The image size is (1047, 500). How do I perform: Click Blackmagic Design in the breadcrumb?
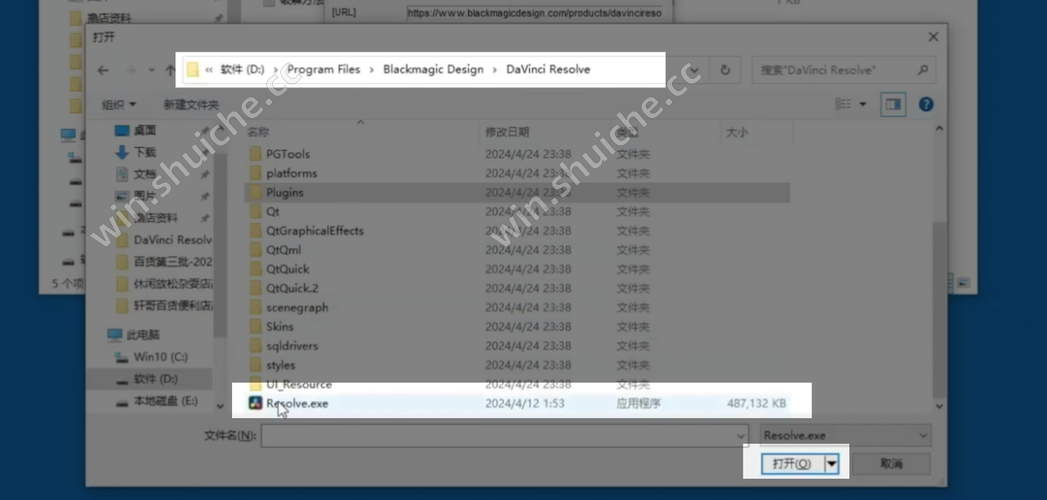(x=433, y=69)
